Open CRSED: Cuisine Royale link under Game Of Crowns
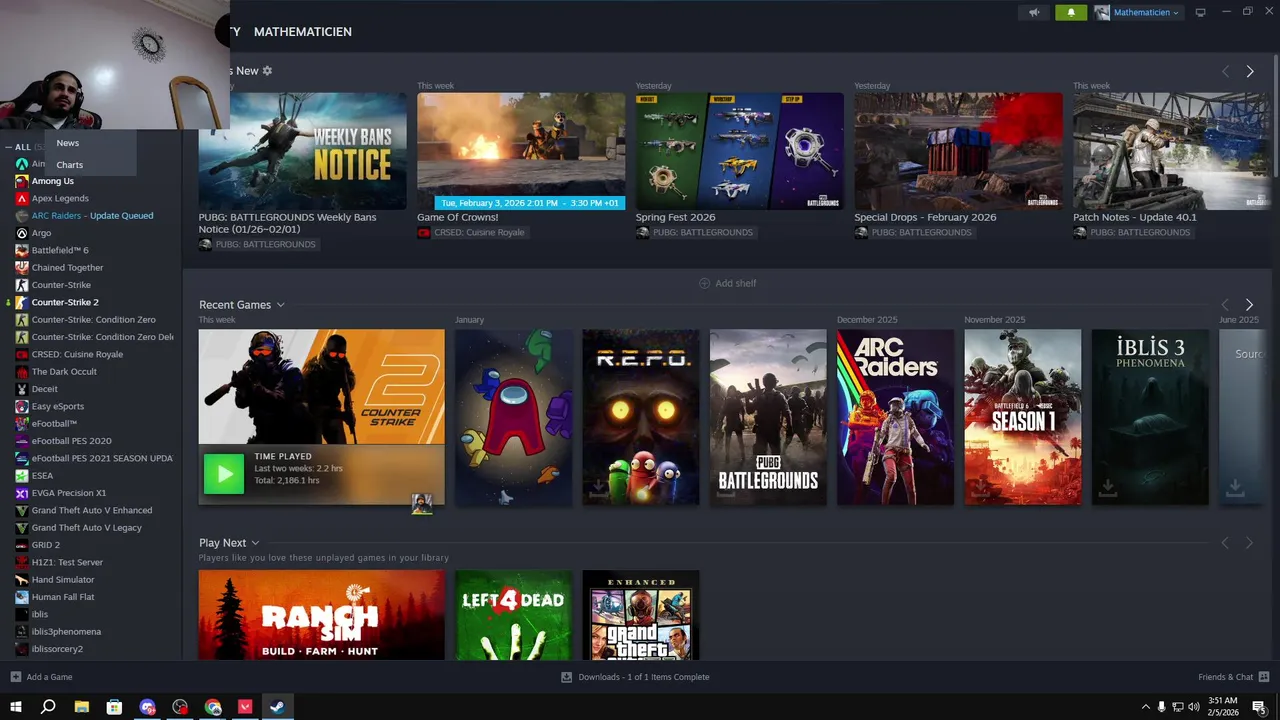1280x720 pixels. coord(479,233)
